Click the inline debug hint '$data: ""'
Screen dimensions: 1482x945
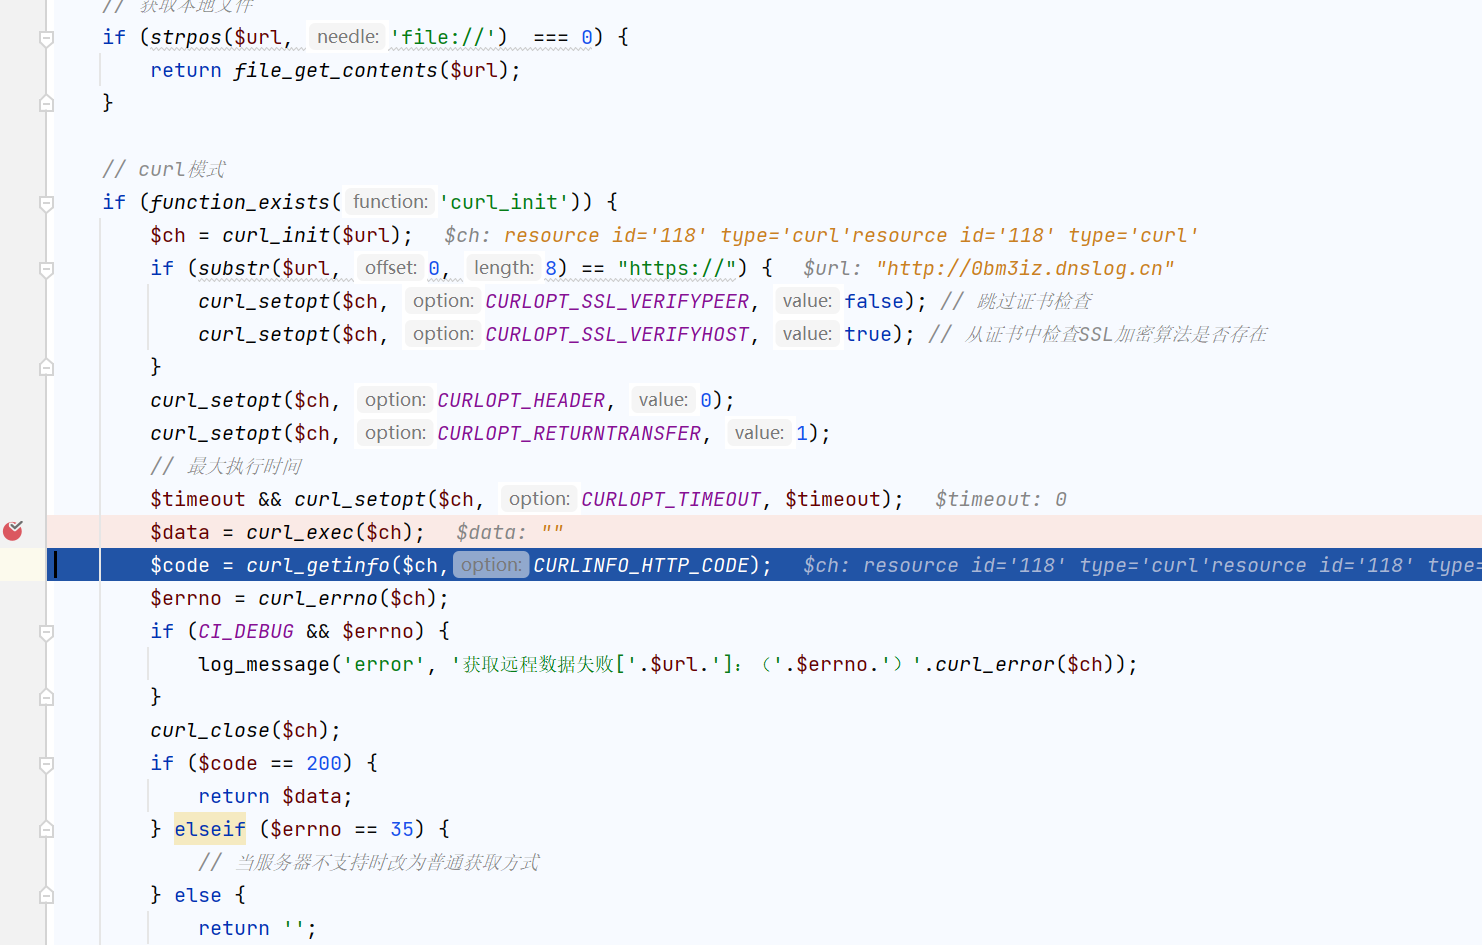click(510, 532)
